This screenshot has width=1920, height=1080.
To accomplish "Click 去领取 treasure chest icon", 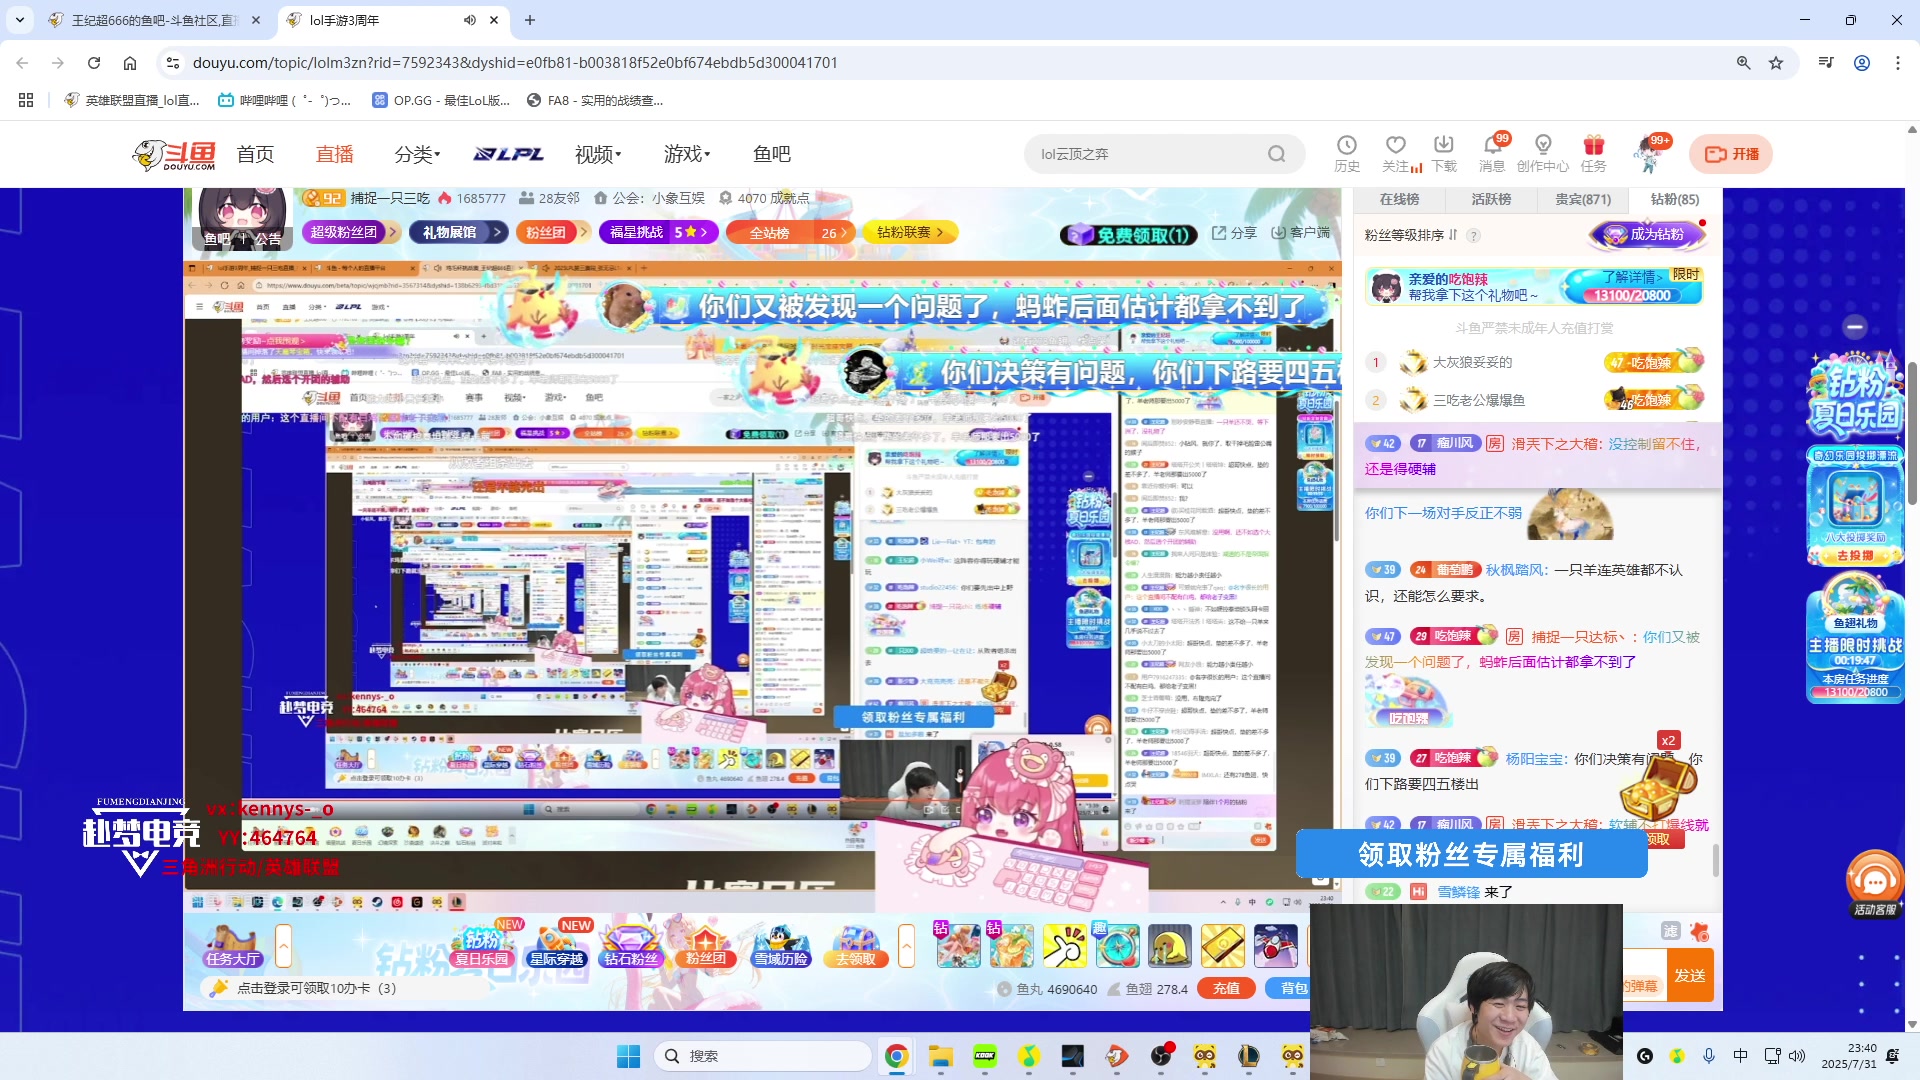I will click(x=856, y=945).
